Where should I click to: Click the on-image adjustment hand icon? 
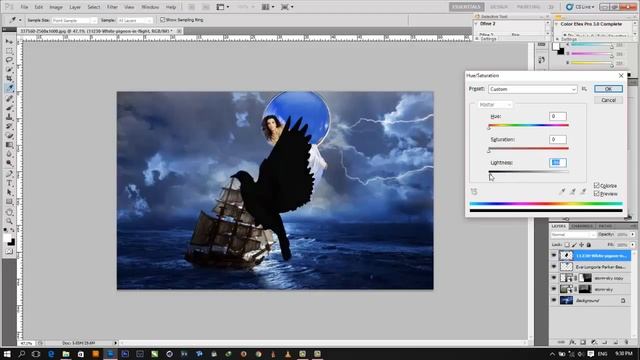(x=474, y=191)
